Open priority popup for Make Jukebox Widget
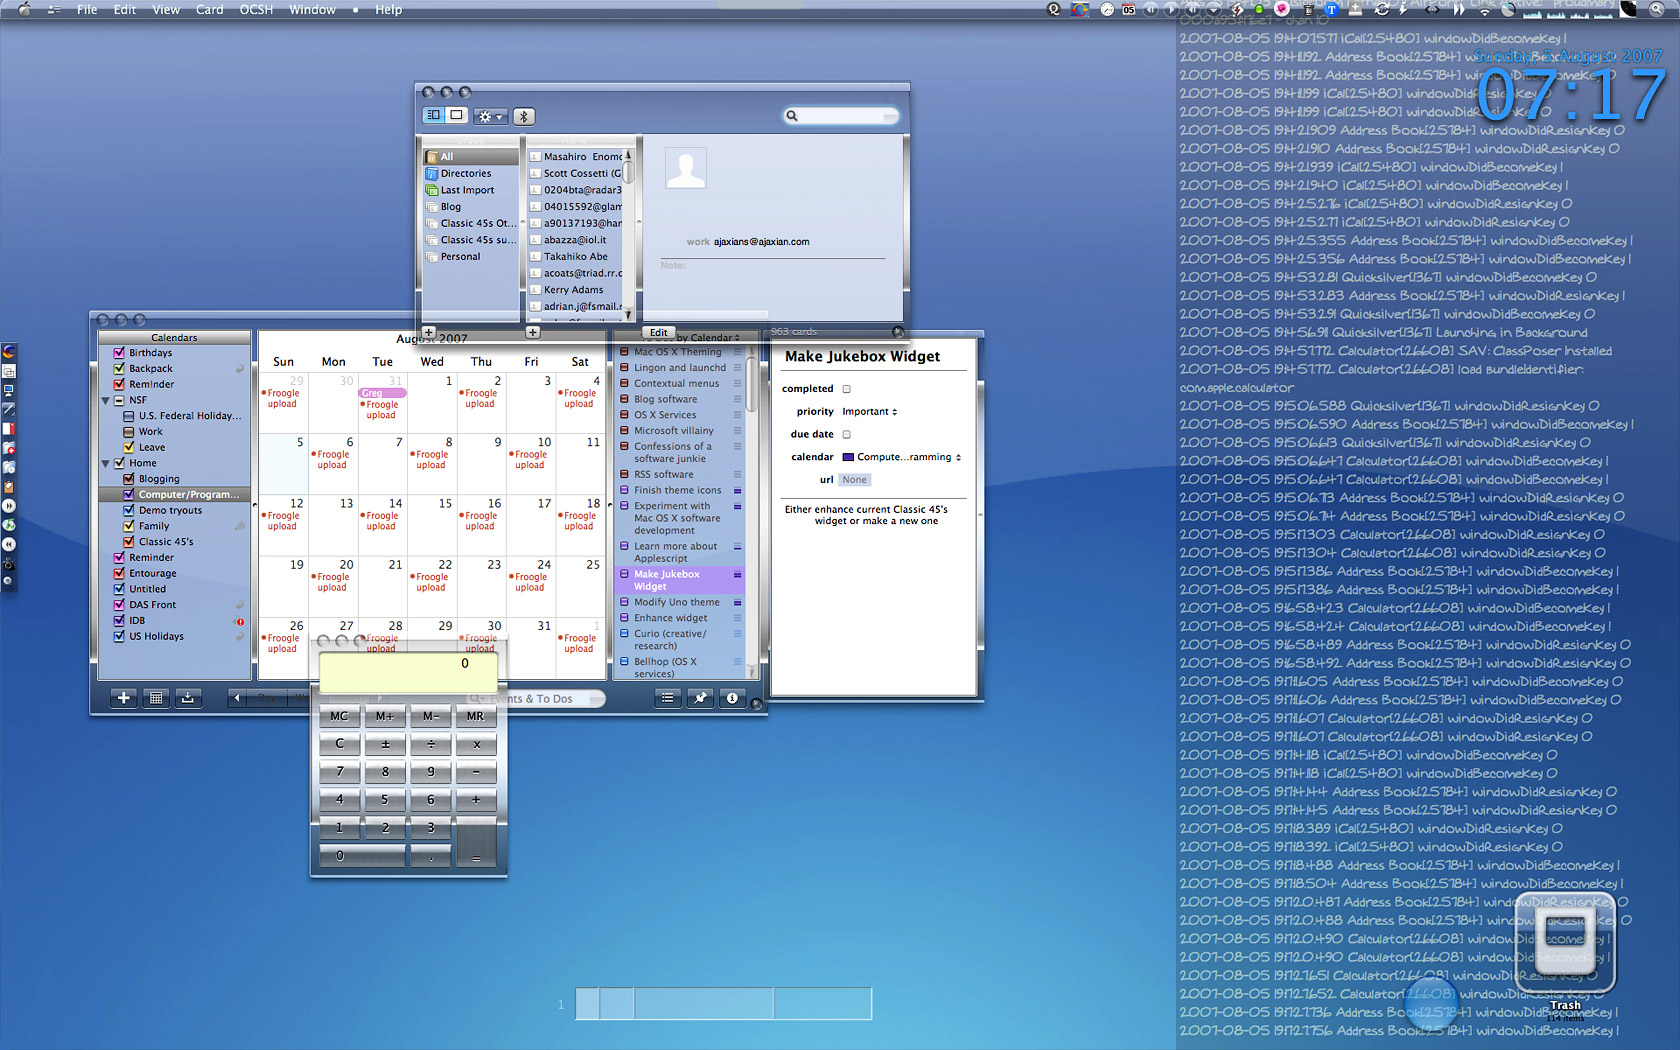1680x1050 pixels. pyautogui.click(x=738, y=575)
